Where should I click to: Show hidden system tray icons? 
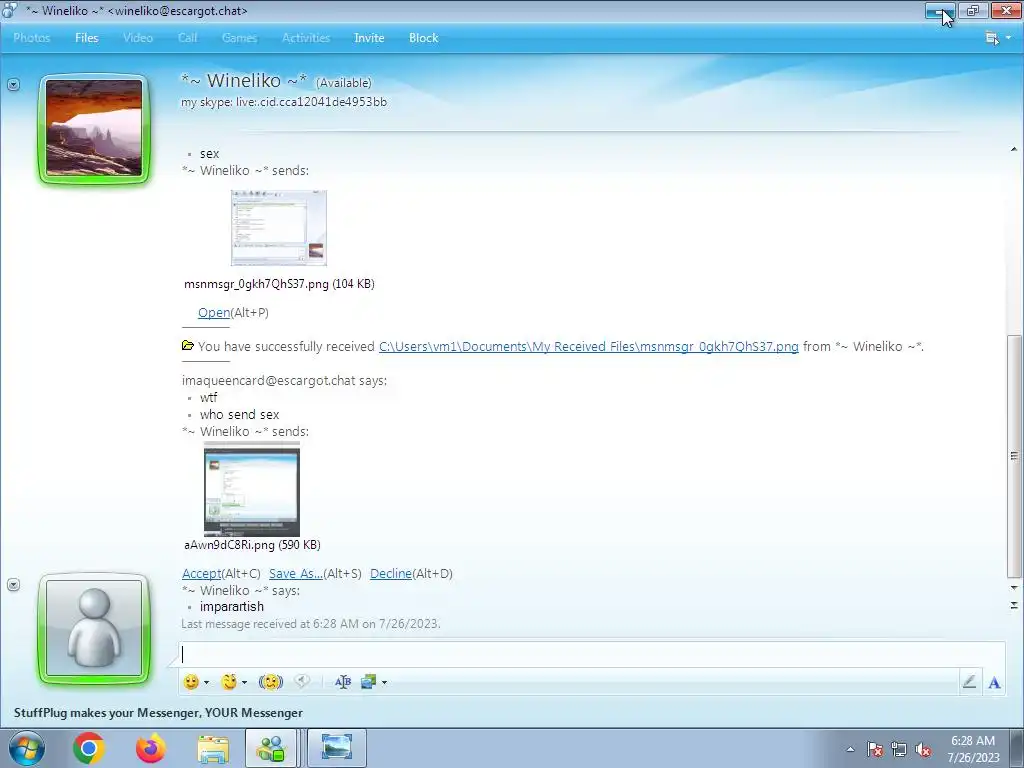pos(850,749)
